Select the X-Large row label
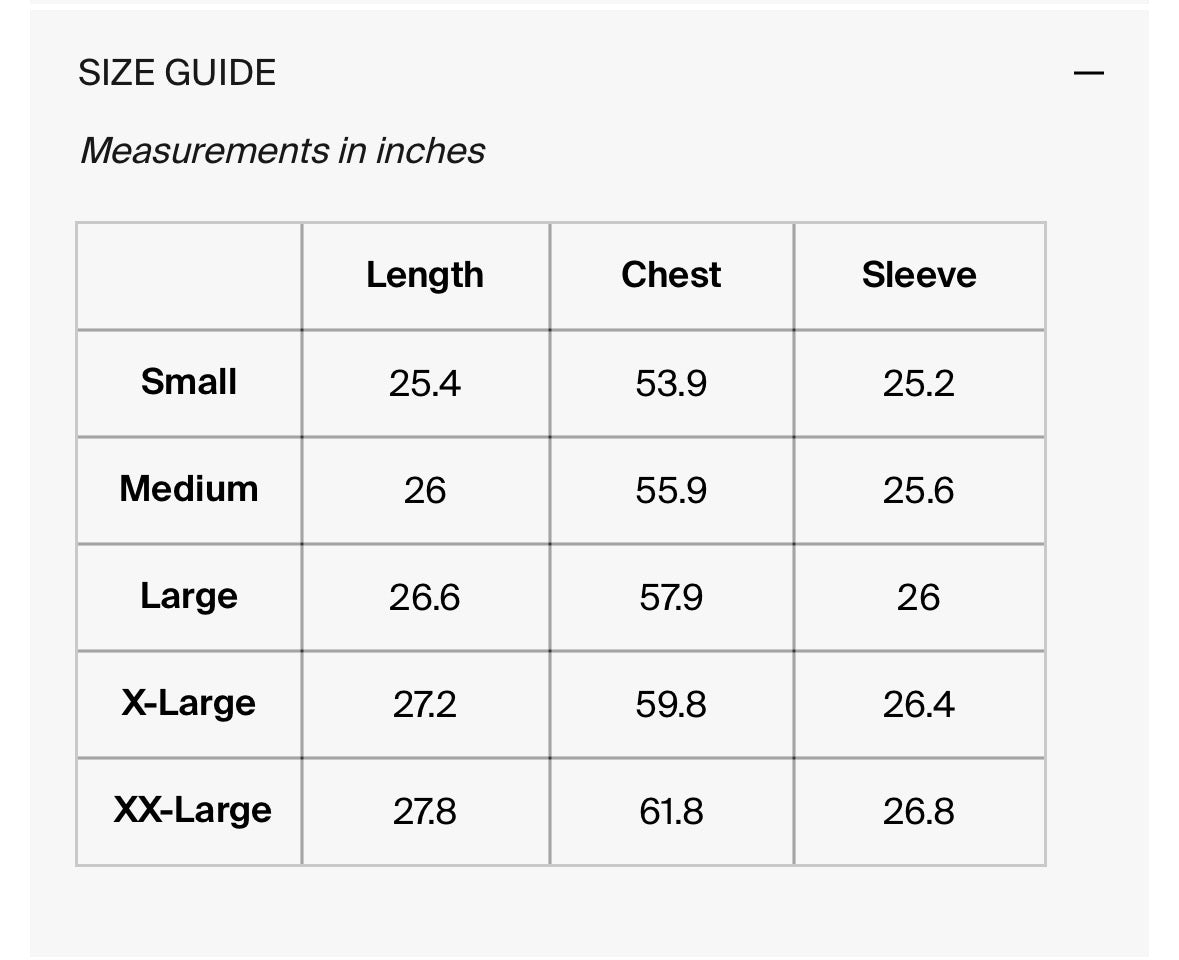Image resolution: width=1179 pixels, height=960 pixels. (189, 703)
